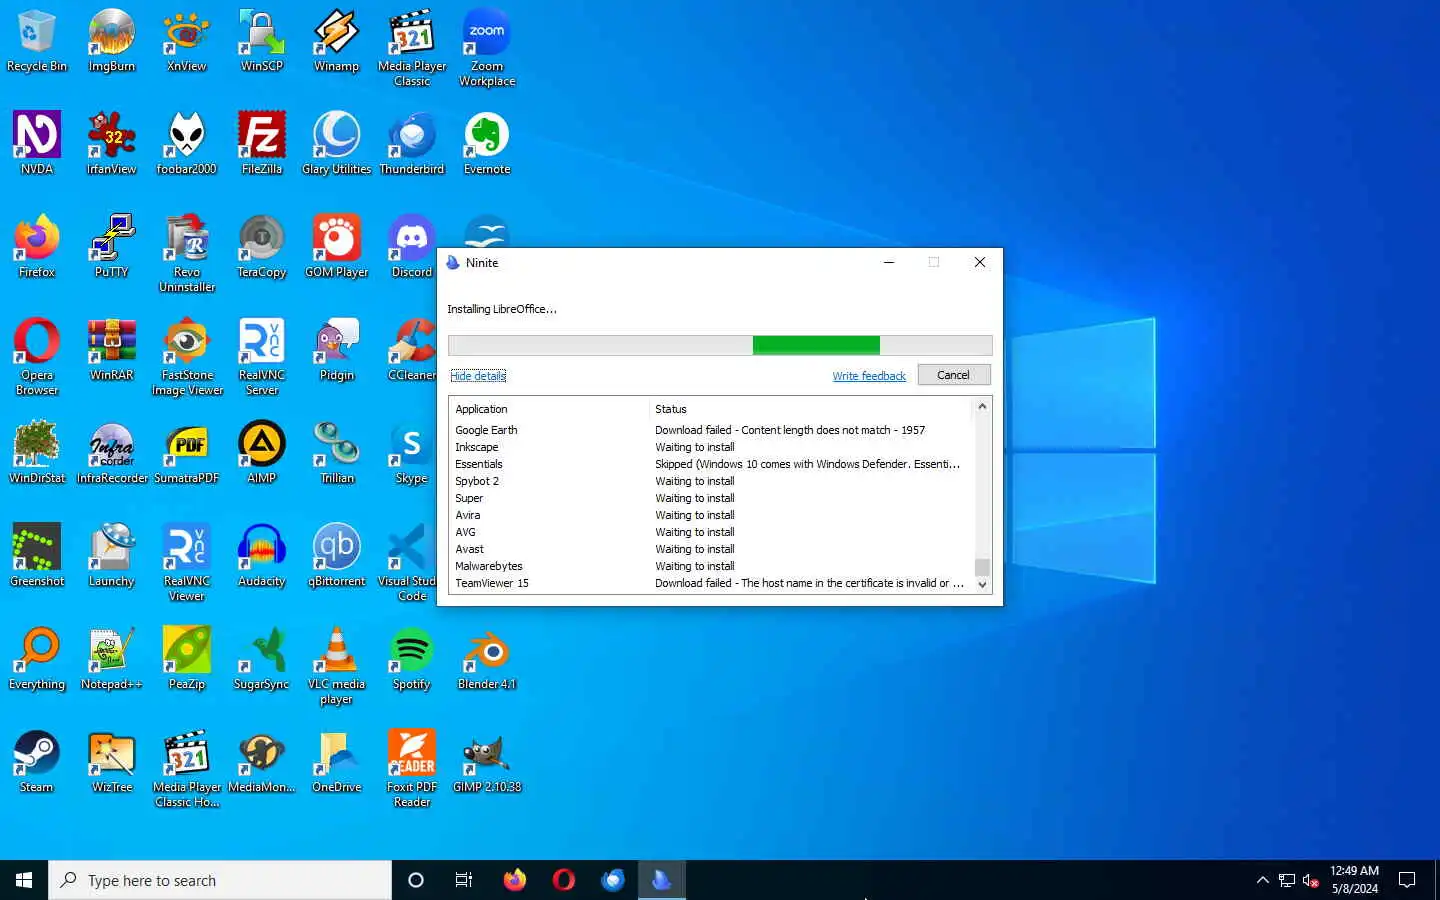Open the Write feedback link
Screen dimensions: 1440x900
click(869, 376)
